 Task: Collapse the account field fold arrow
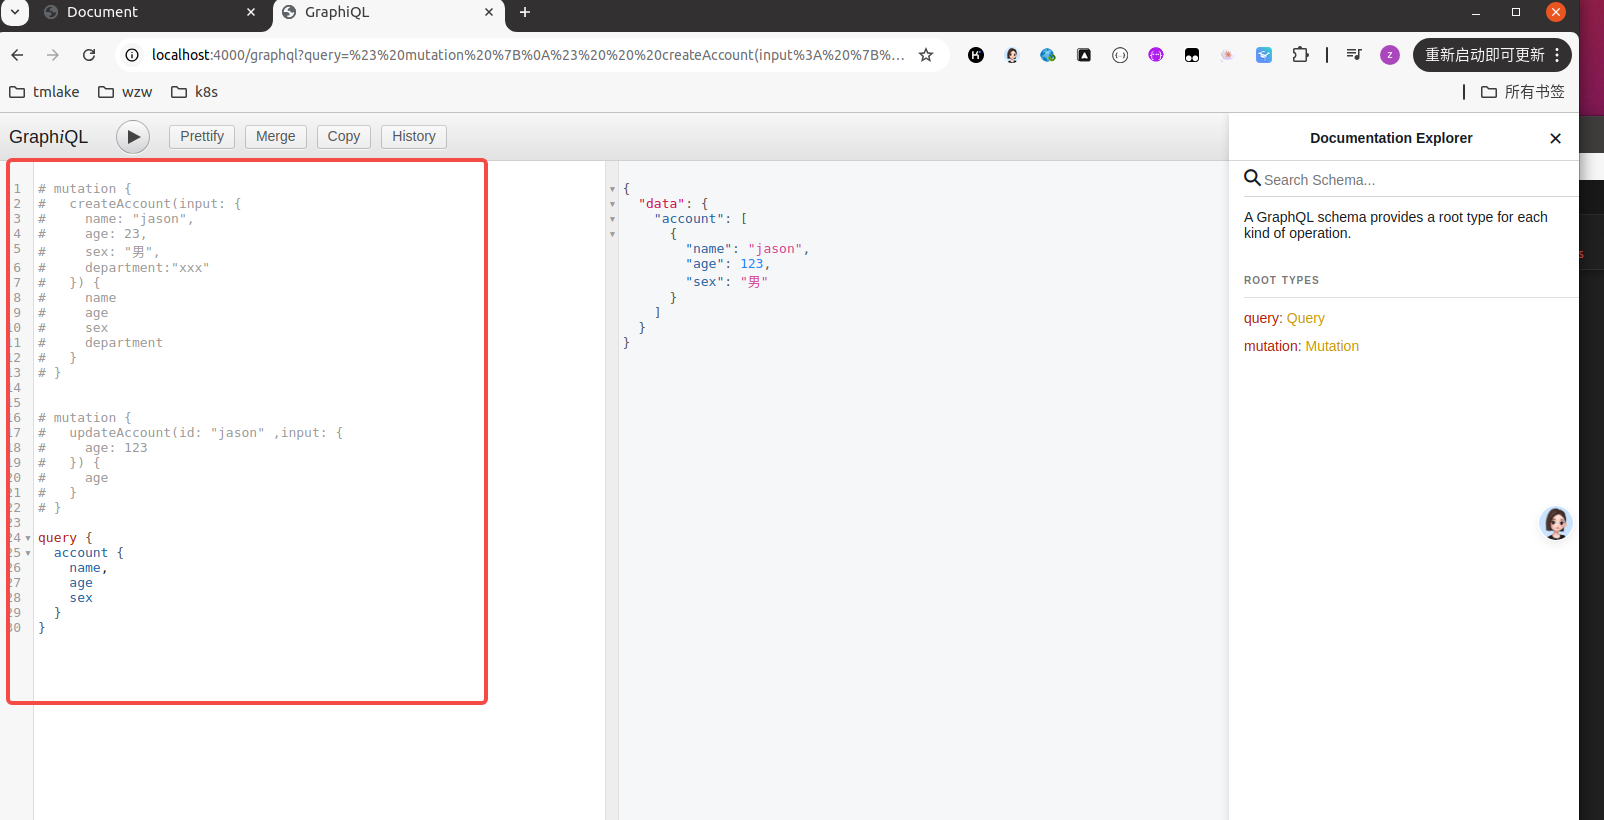pos(28,554)
